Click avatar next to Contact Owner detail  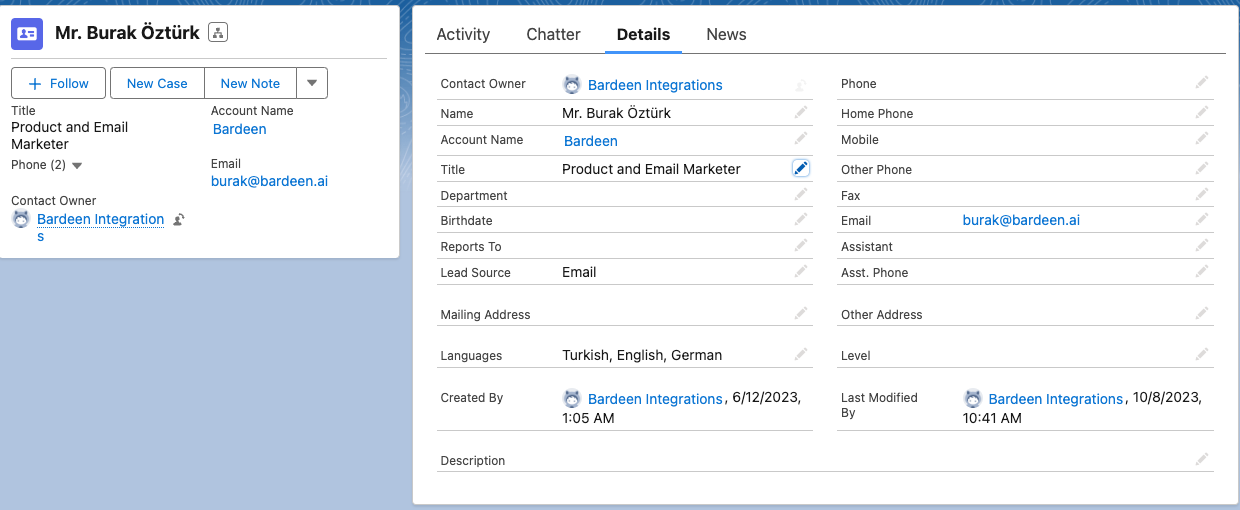[572, 85]
